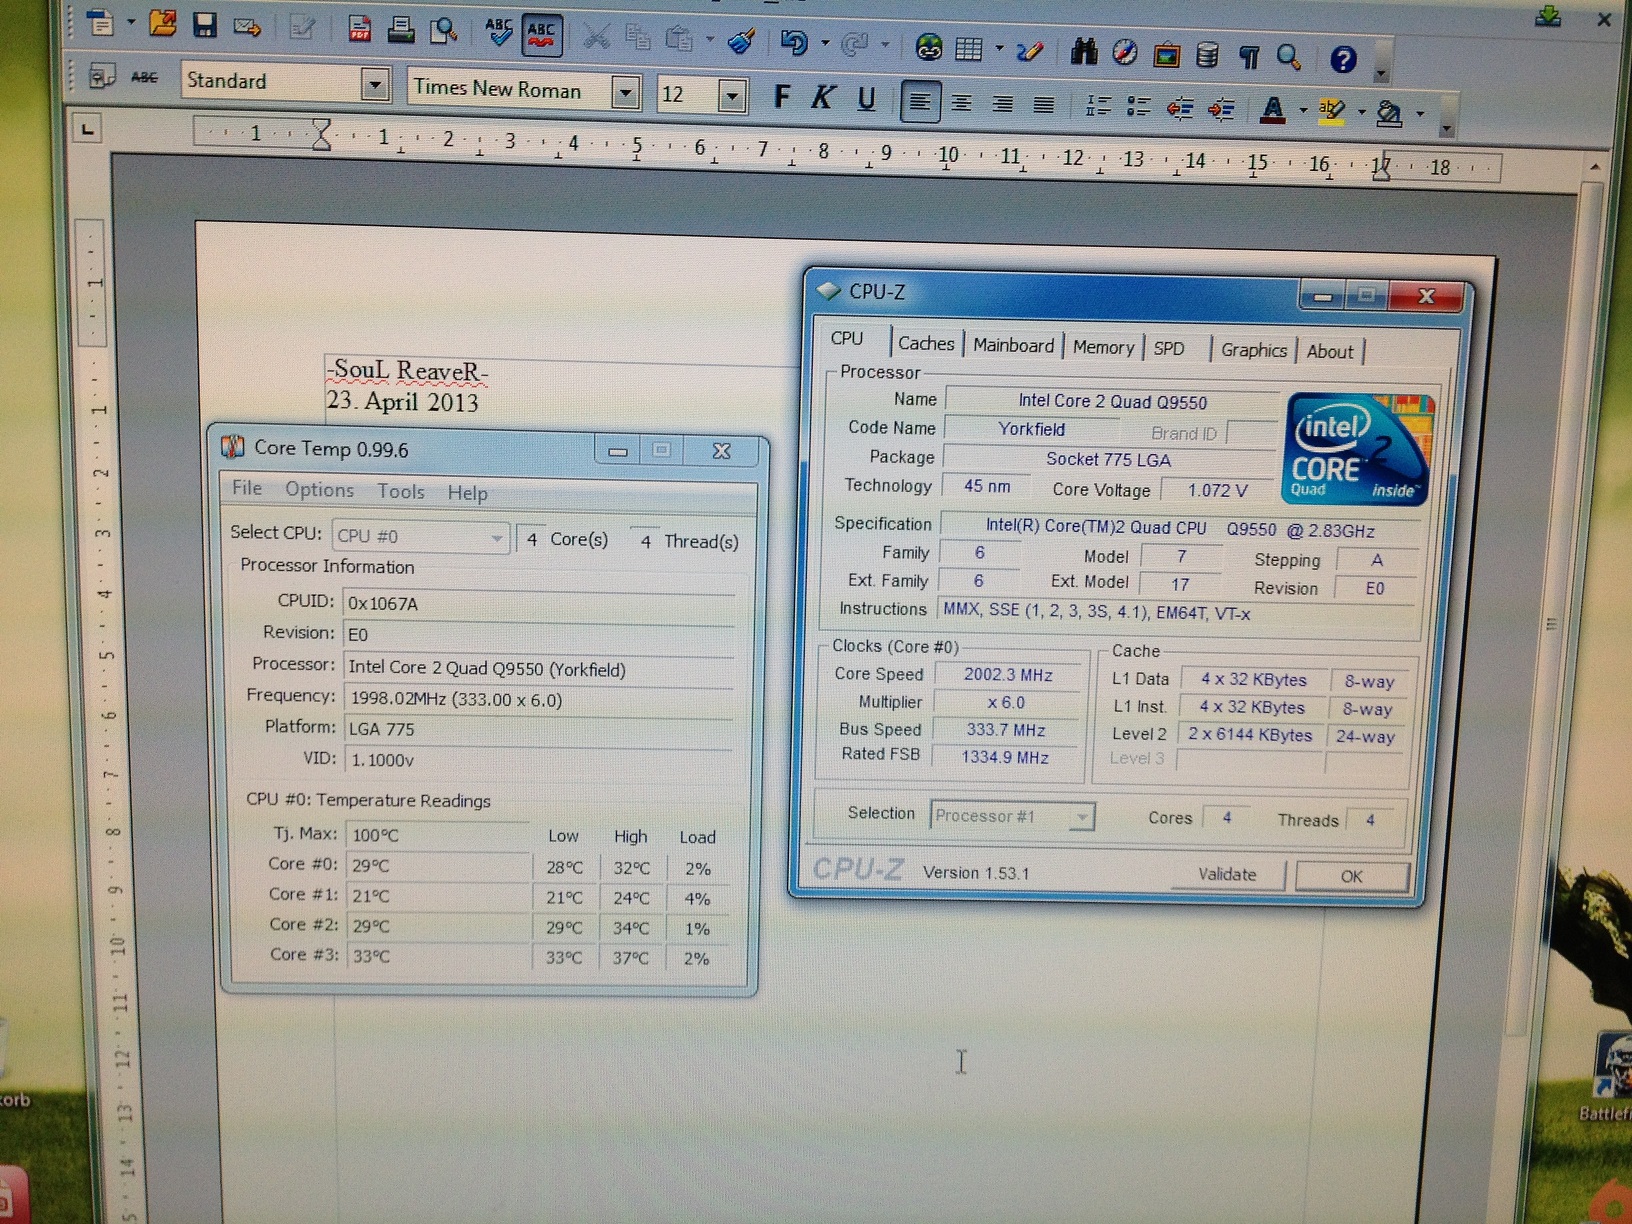Open the Times New Roman font dropdown
Viewport: 1632px width, 1224px height.
coord(625,93)
